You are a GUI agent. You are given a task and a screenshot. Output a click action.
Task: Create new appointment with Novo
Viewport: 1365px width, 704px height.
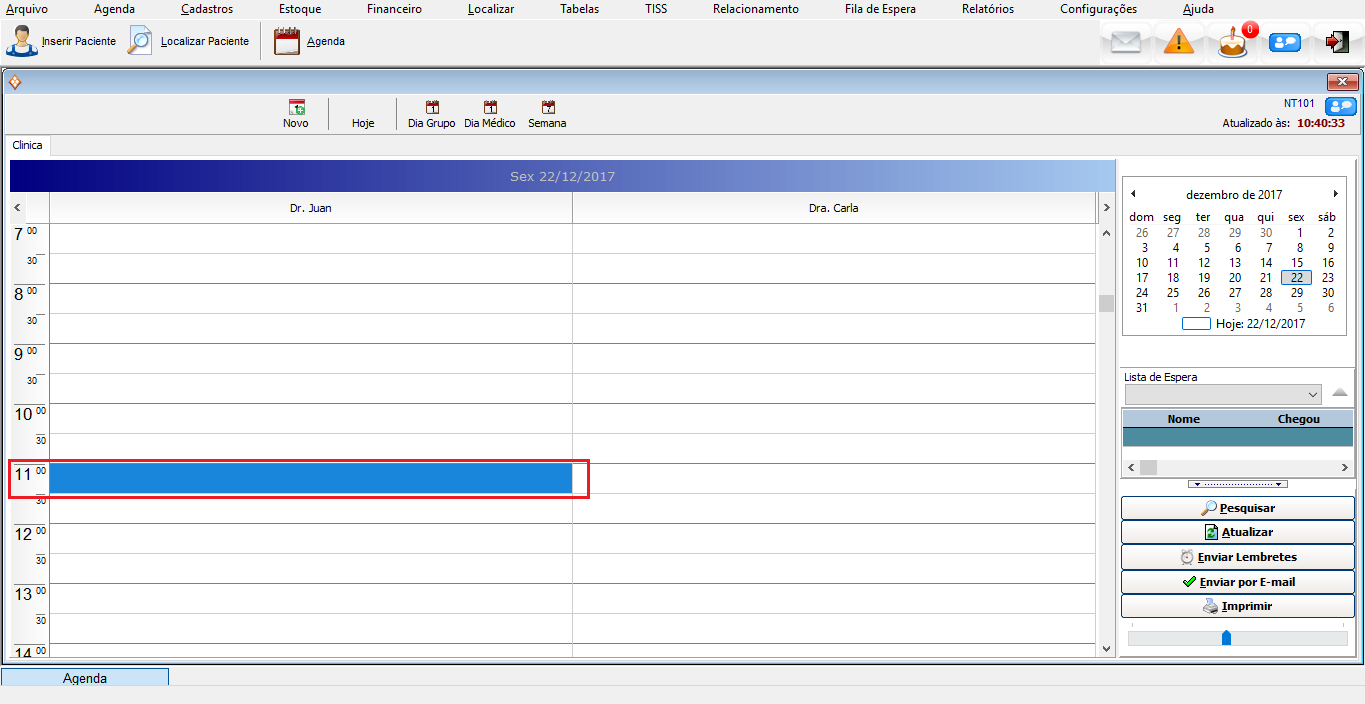296,114
